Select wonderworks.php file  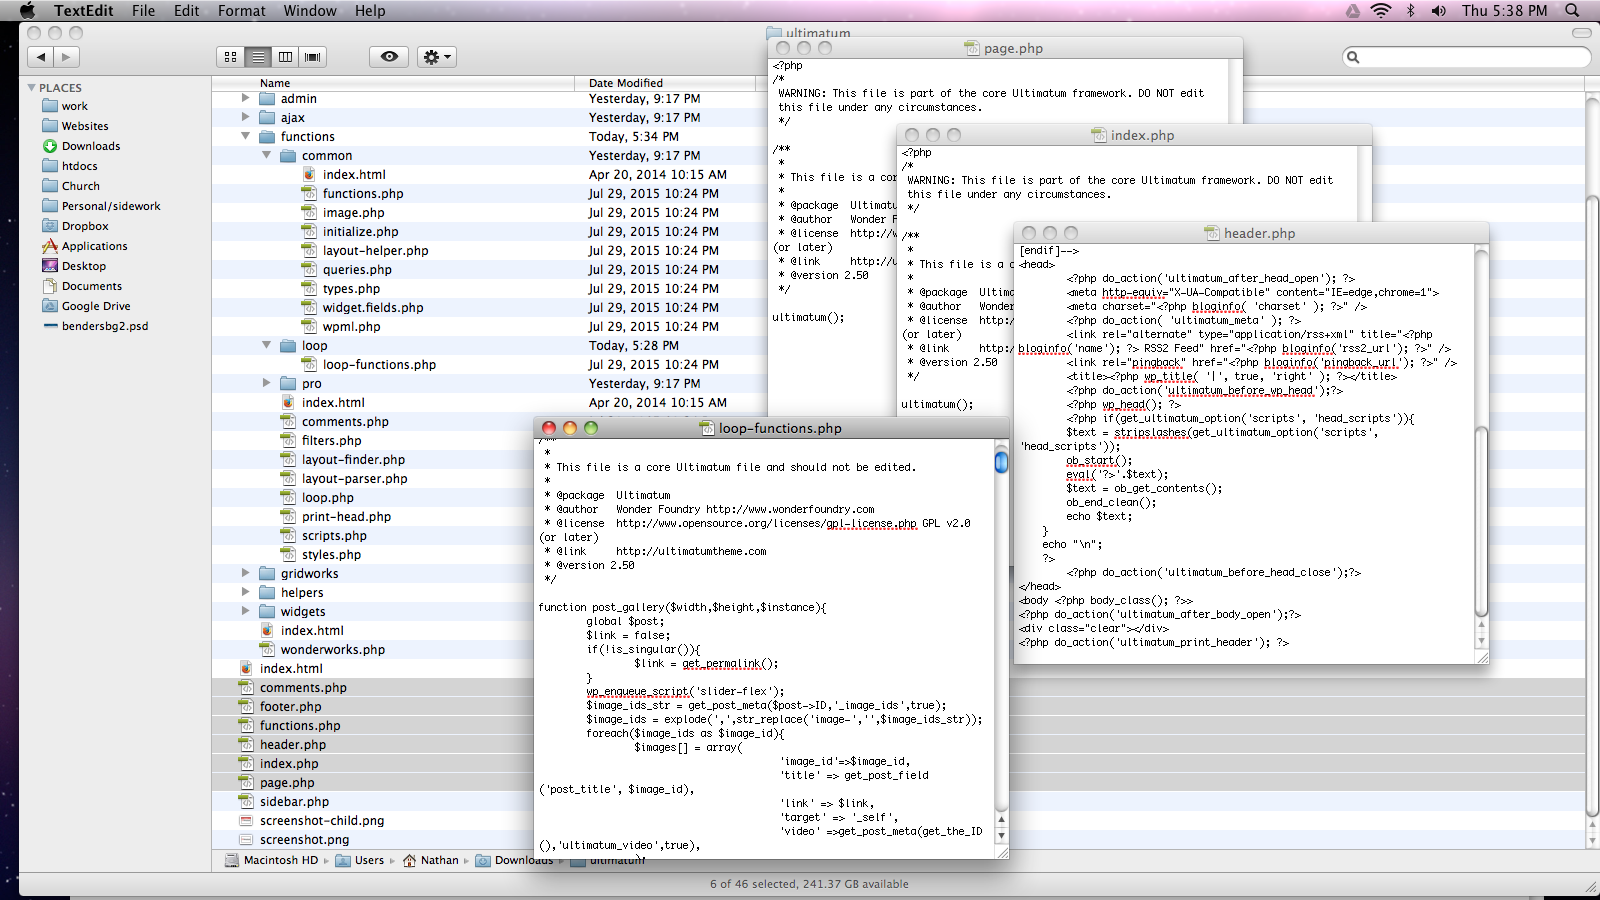coord(333,650)
